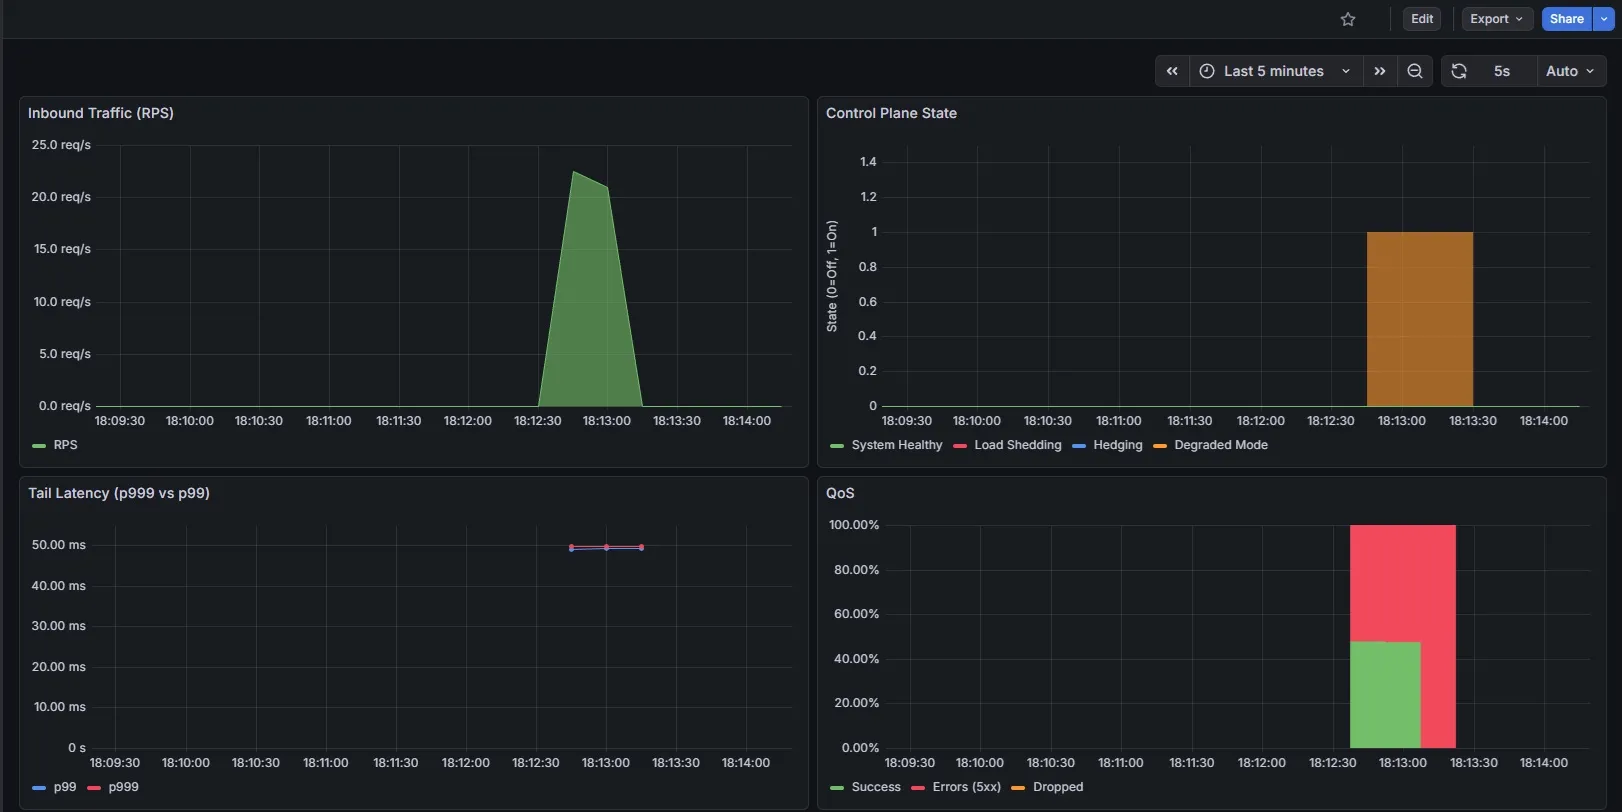
Task: Shift time range backward
Action: click(x=1172, y=71)
